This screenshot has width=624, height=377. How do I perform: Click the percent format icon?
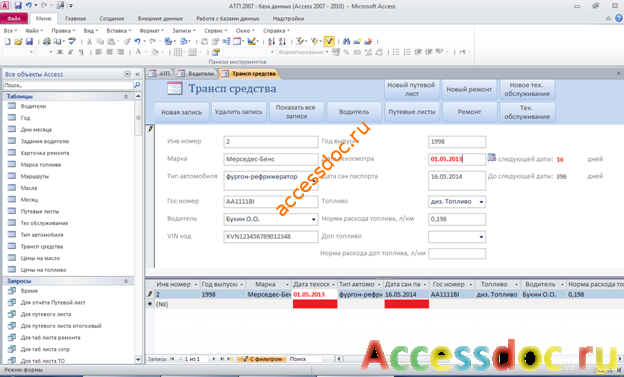point(346,52)
